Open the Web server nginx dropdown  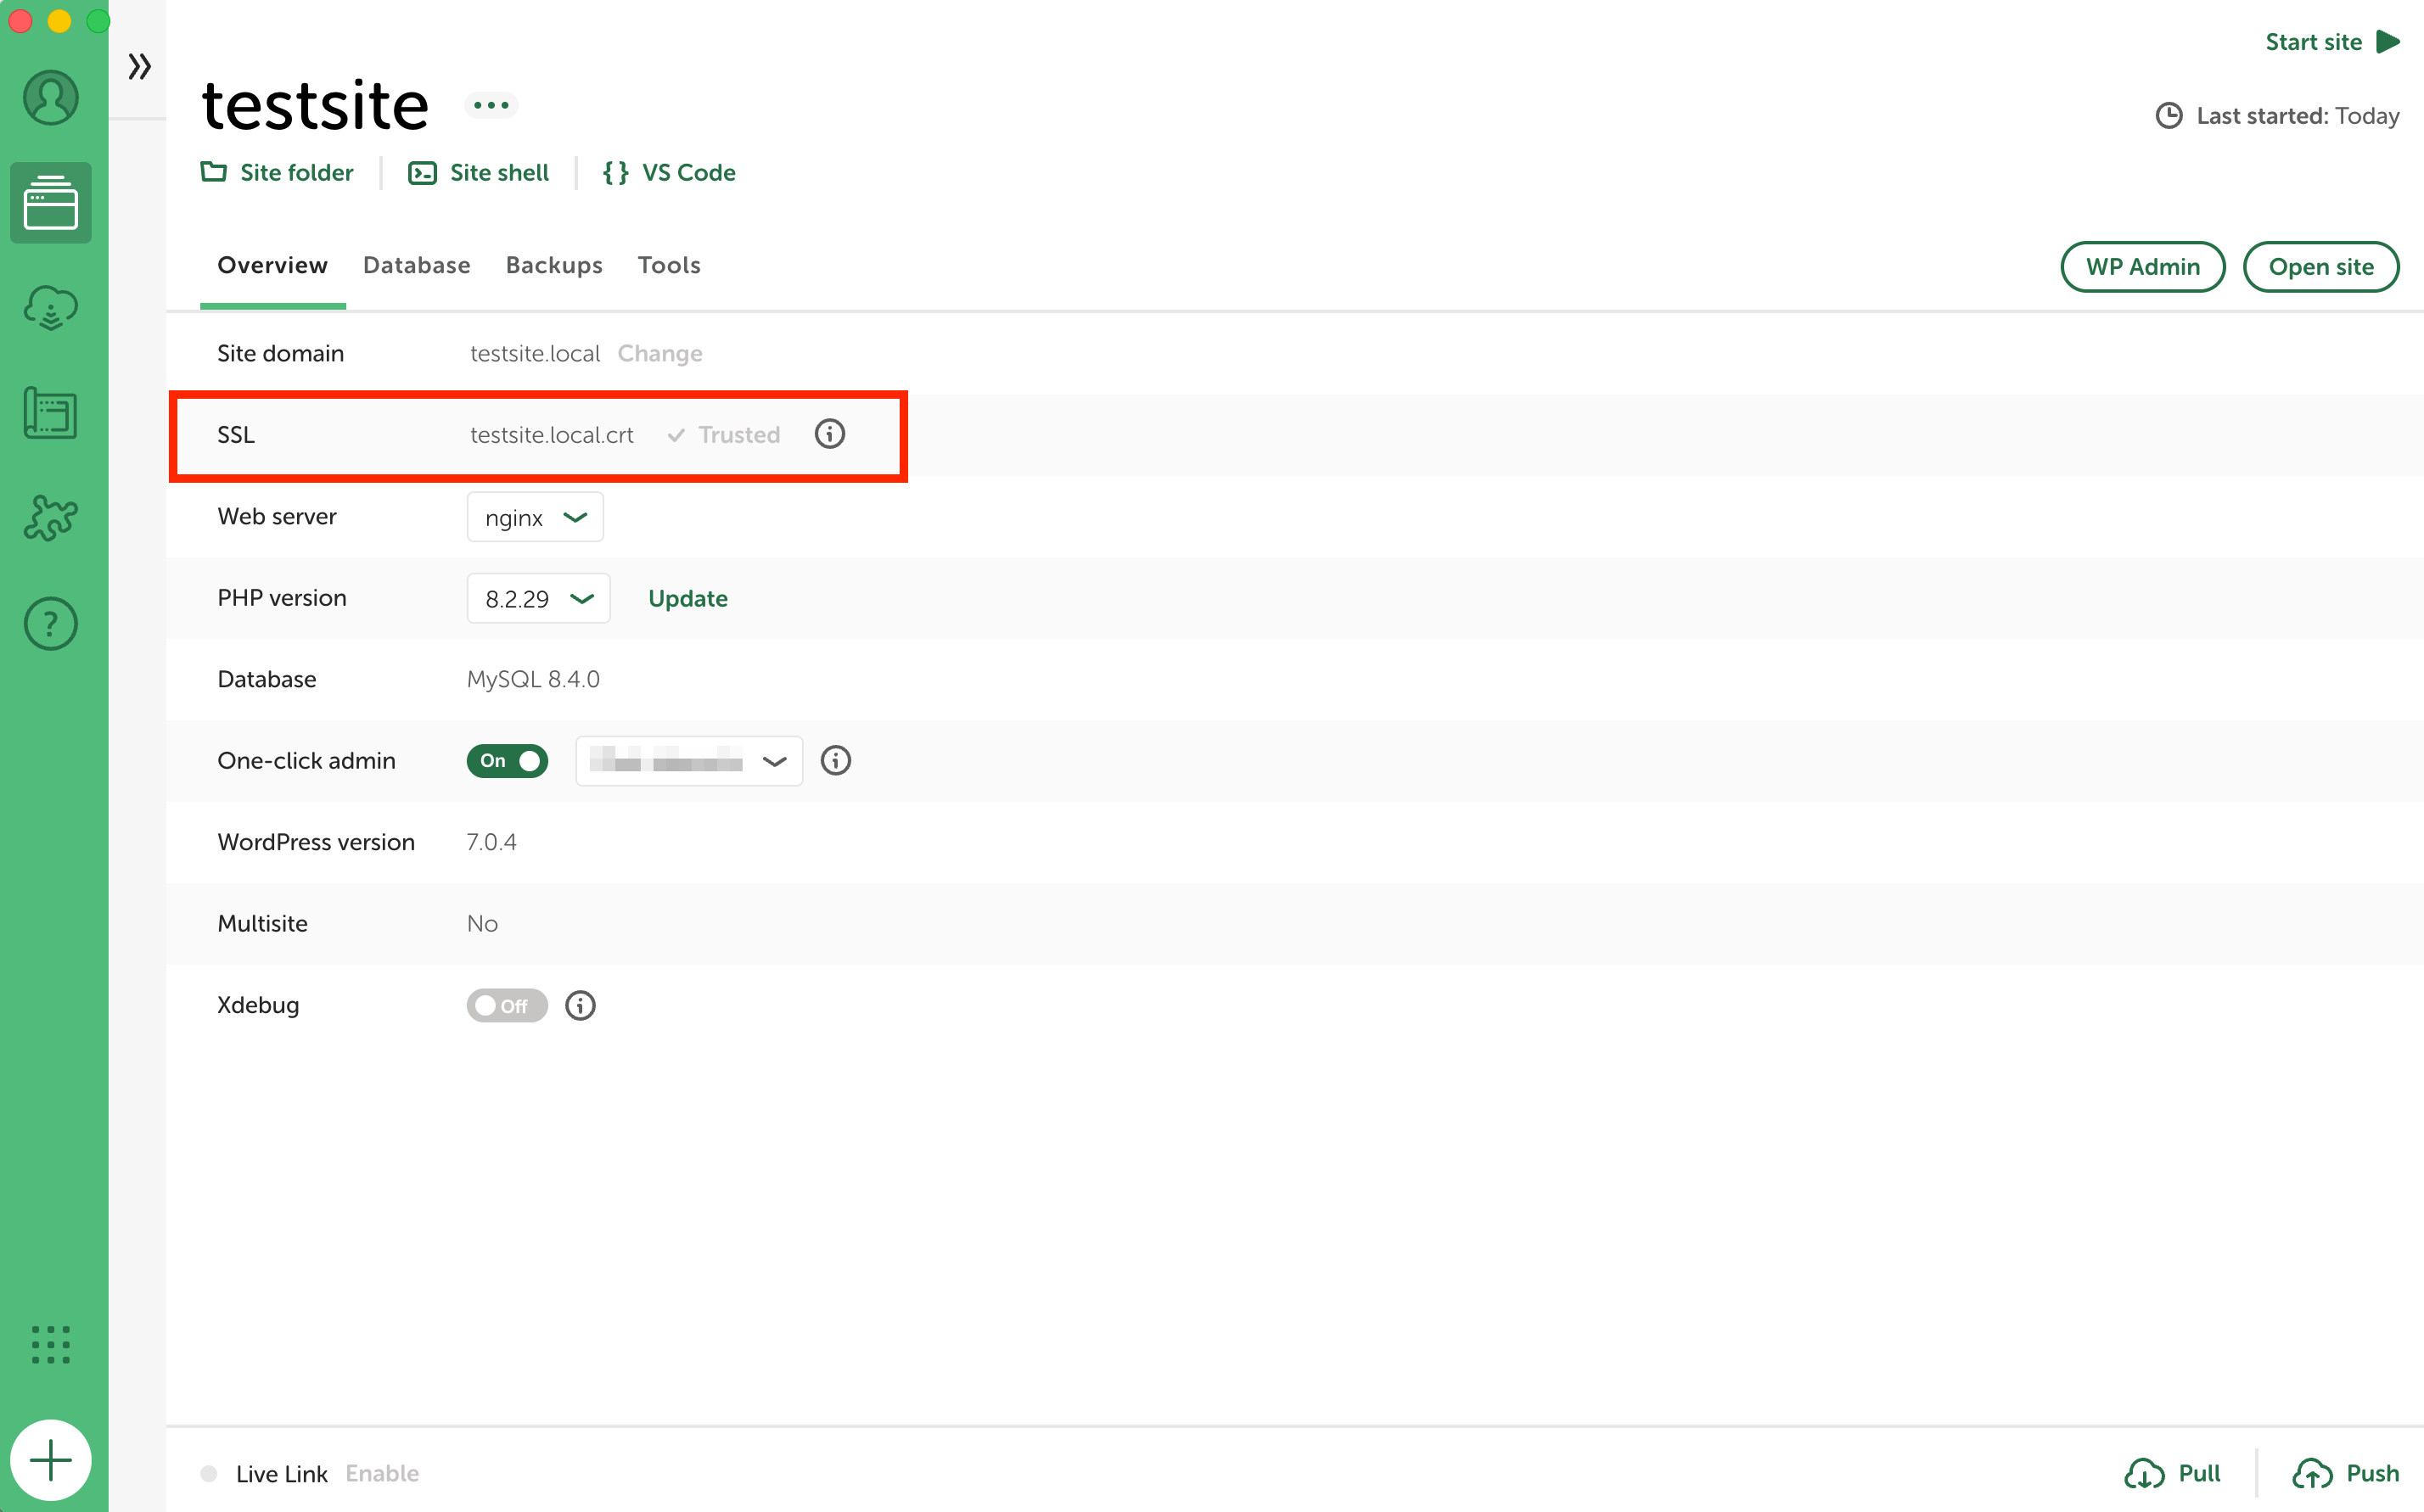tap(535, 517)
